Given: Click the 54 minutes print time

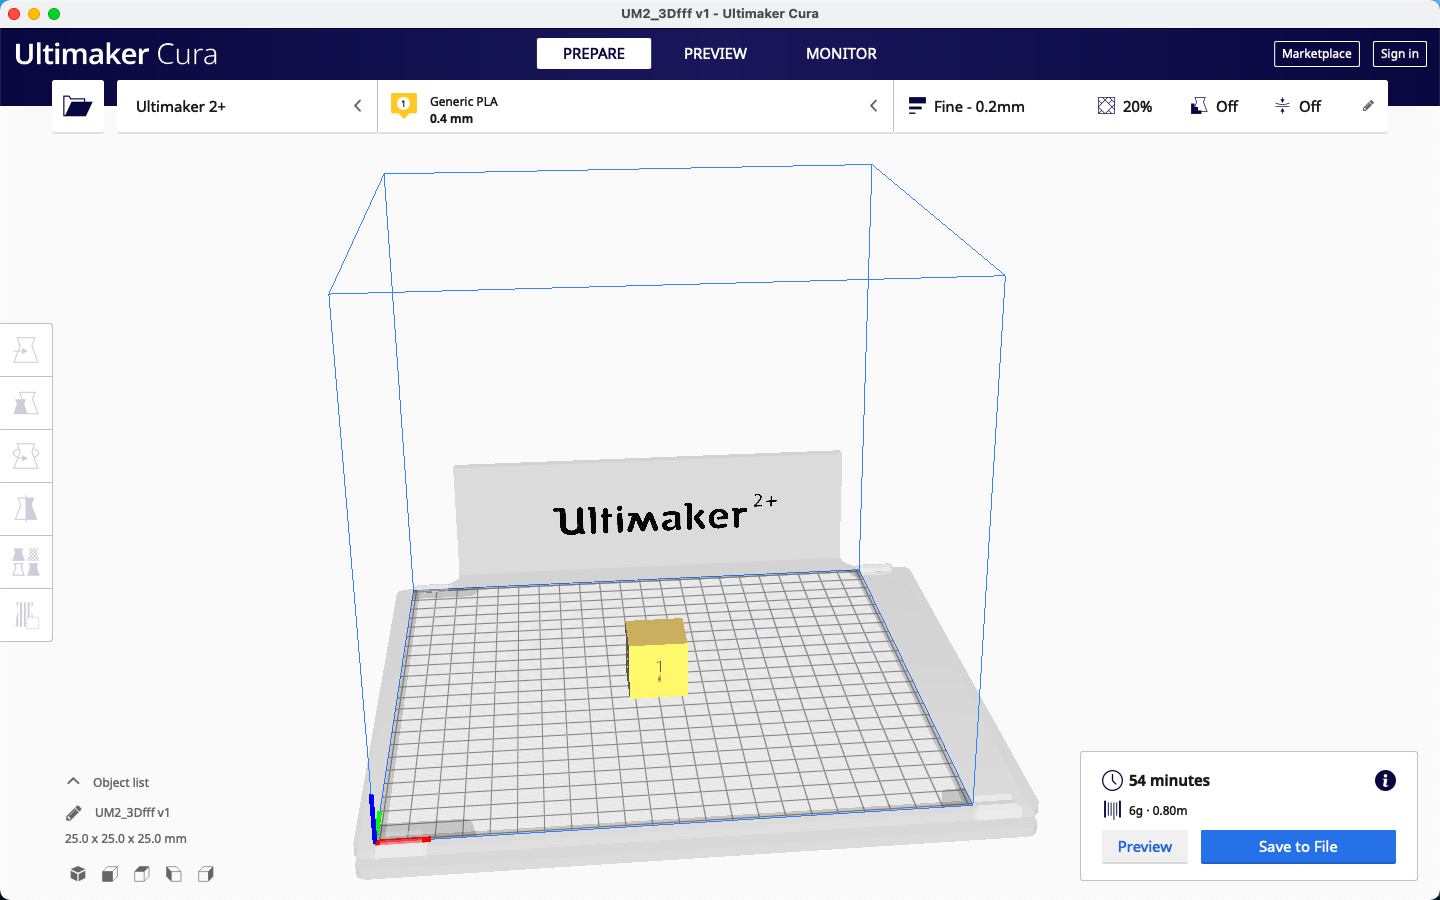Looking at the screenshot, I should pos(1169,781).
